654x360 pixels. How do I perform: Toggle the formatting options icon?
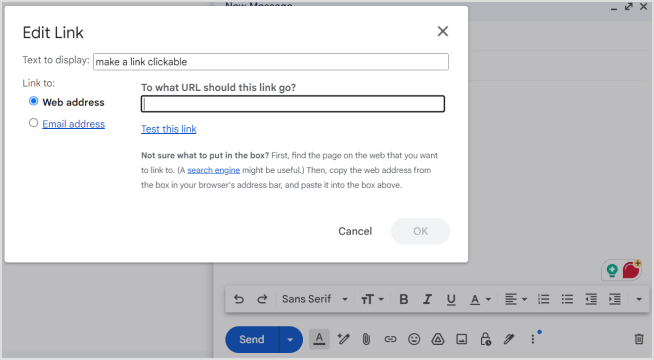pyautogui.click(x=319, y=339)
